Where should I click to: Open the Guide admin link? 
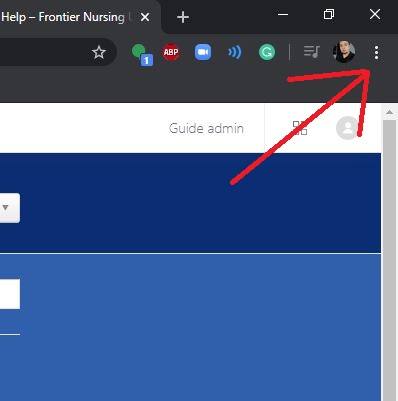click(206, 128)
